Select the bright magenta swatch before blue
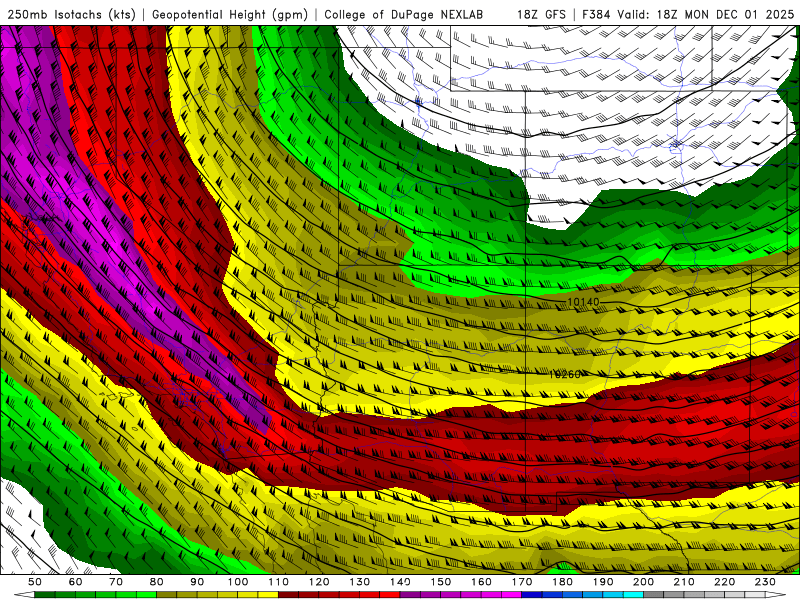This screenshot has height=600, width=800. 511,594
